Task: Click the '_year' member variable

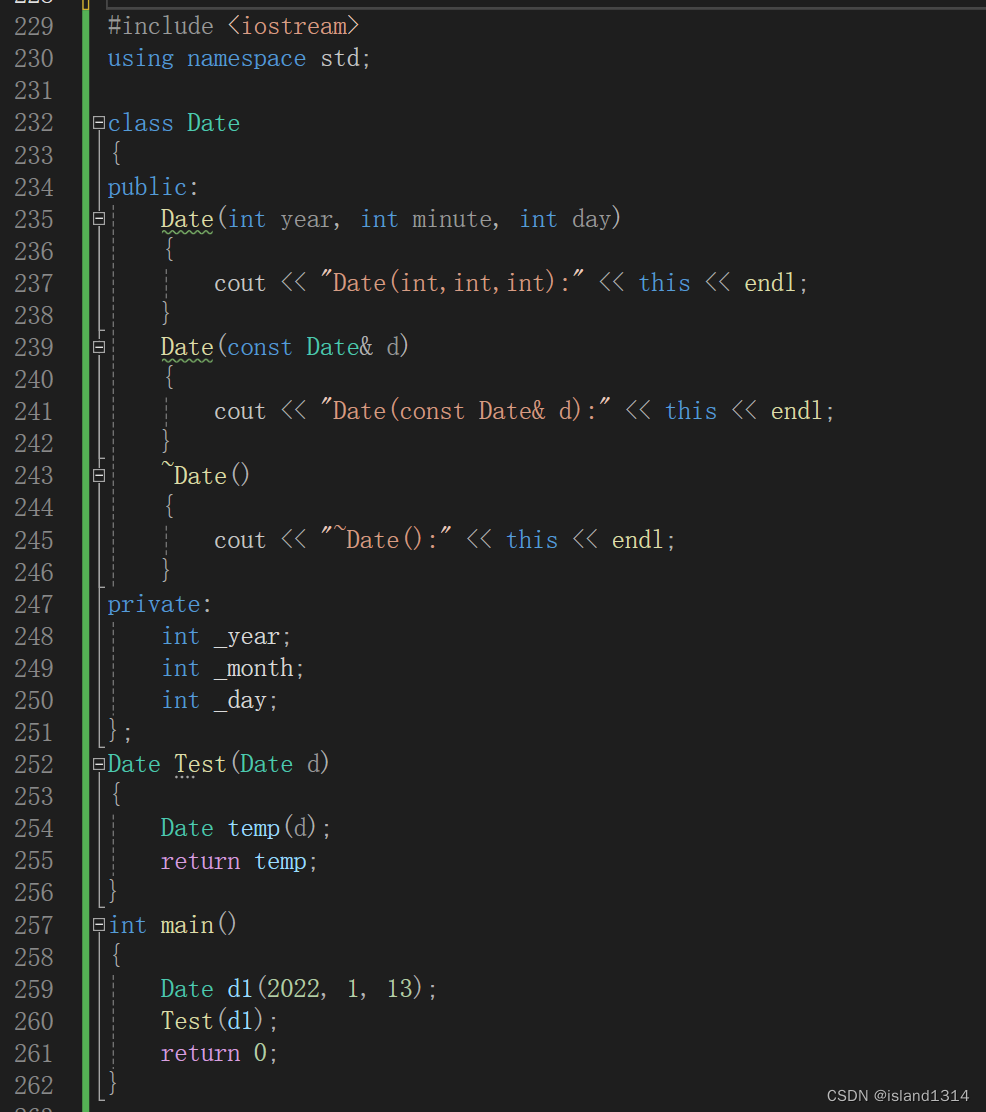Action: click(x=246, y=637)
